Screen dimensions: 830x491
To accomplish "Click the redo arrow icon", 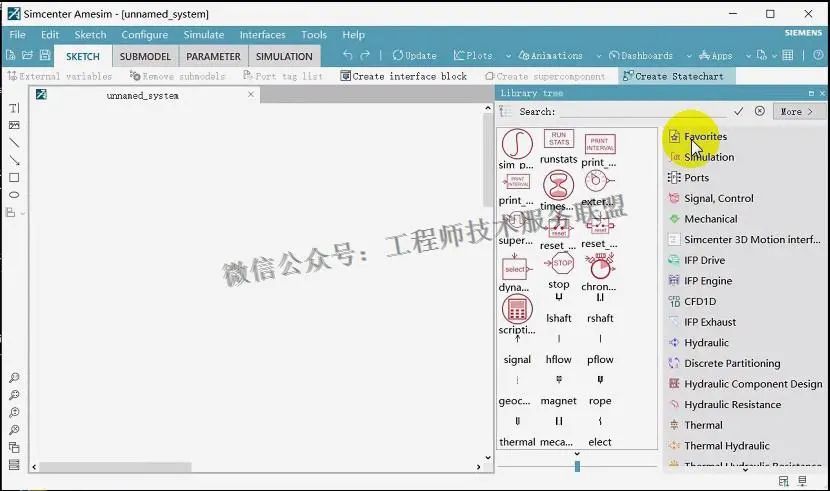I will [365, 55].
